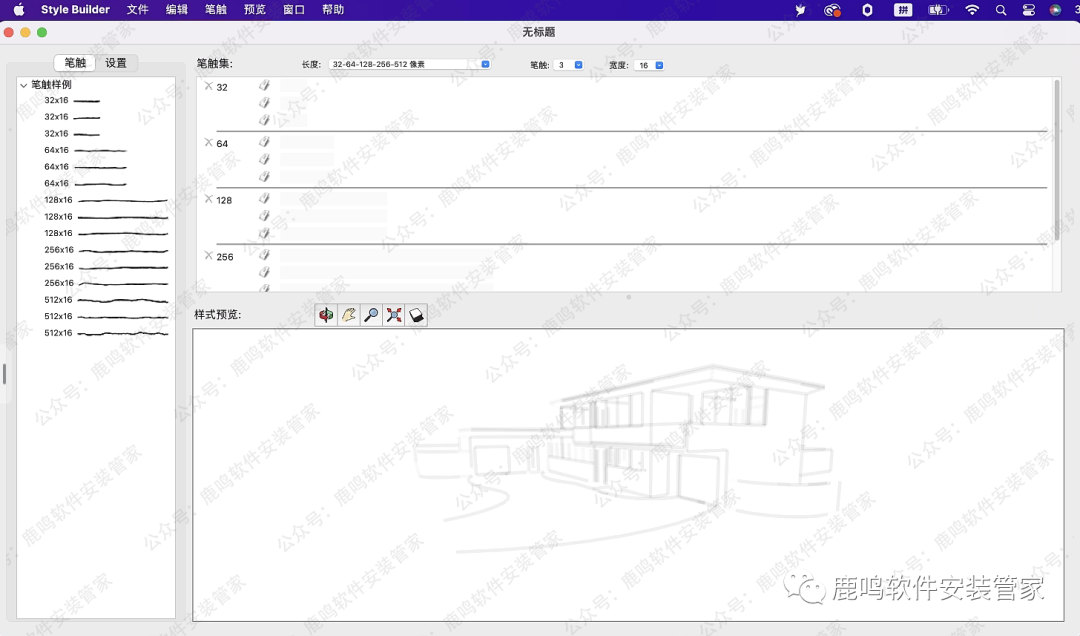Image resolution: width=1080 pixels, height=636 pixels.
Task: Open the 预览 menu in menu bar
Action: [x=255, y=10]
